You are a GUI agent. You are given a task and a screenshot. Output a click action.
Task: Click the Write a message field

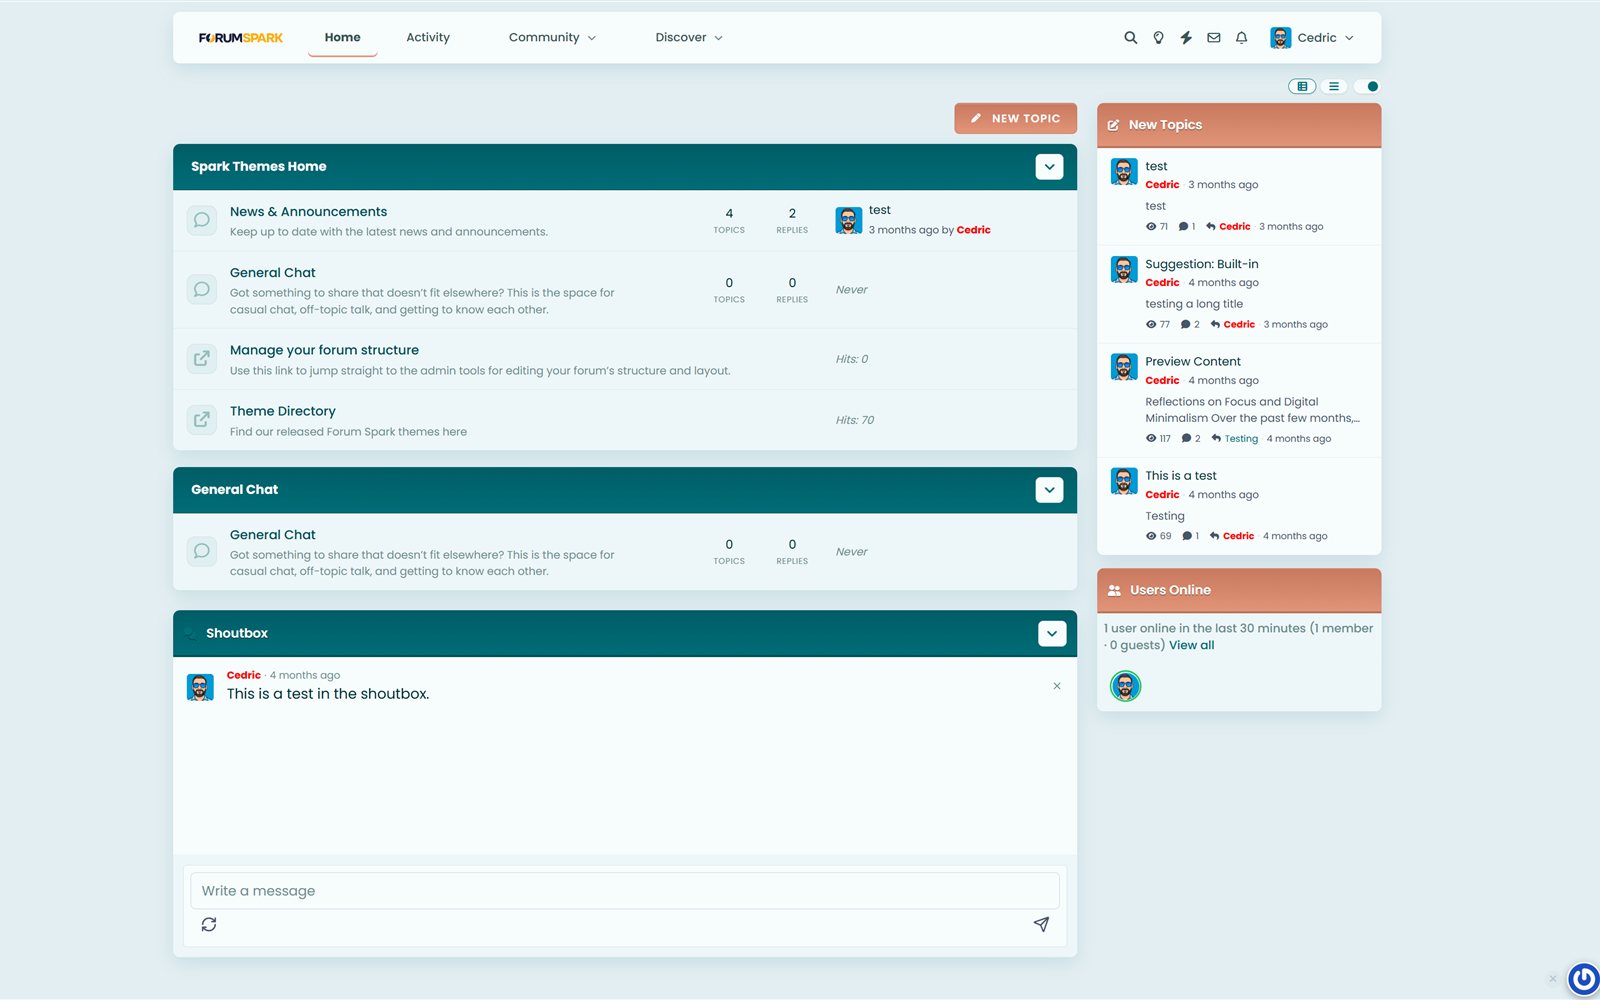(x=625, y=891)
